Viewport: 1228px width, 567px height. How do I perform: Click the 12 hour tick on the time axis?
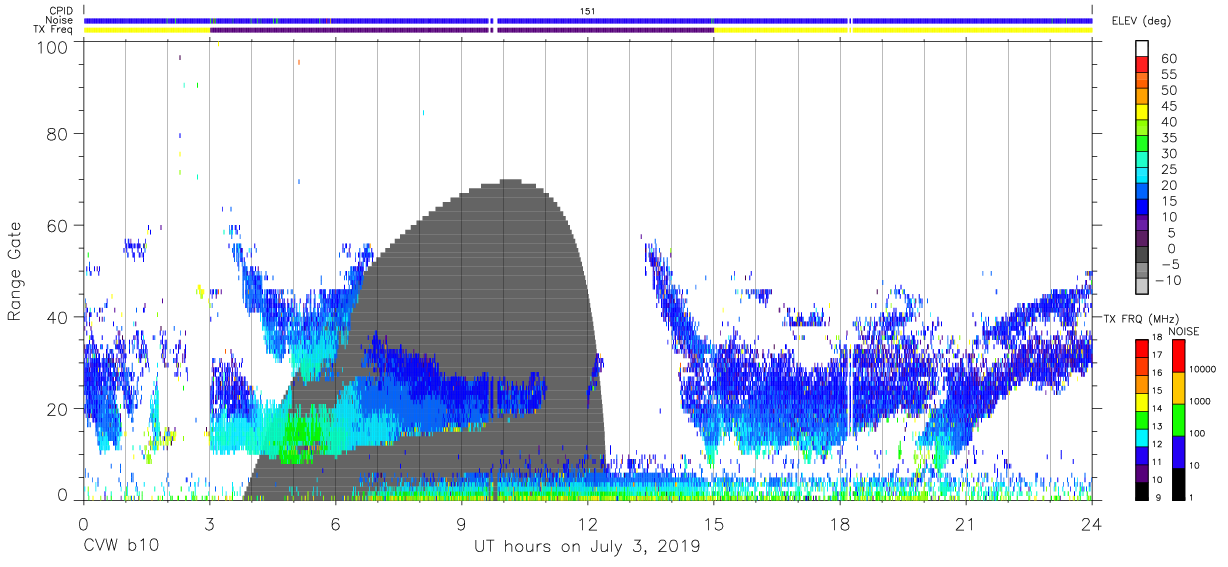[588, 524]
